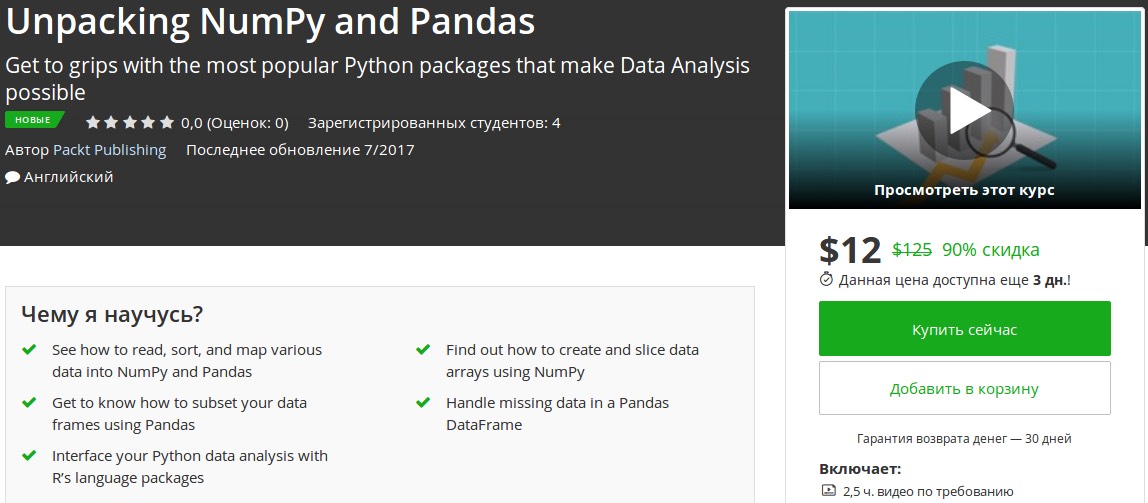Click the Чему я научусь? heading
Viewport: 1148px width, 503px height.
click(x=112, y=315)
